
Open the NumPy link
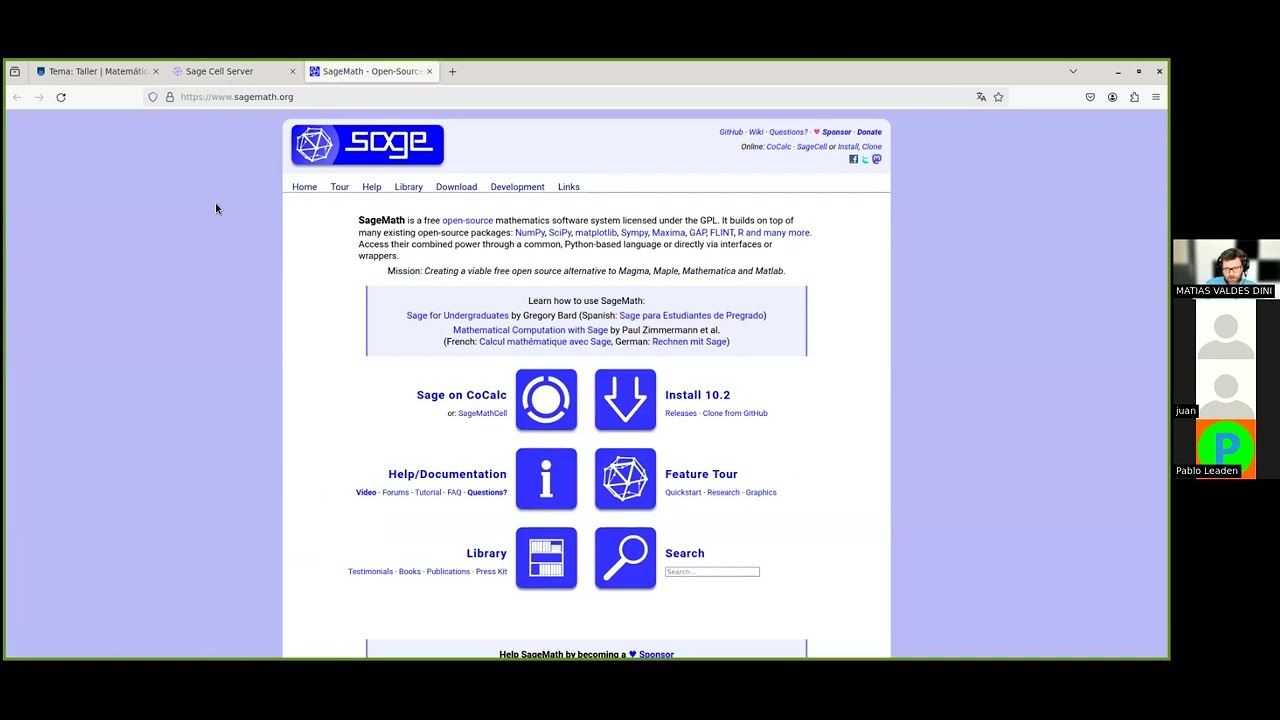529,233
